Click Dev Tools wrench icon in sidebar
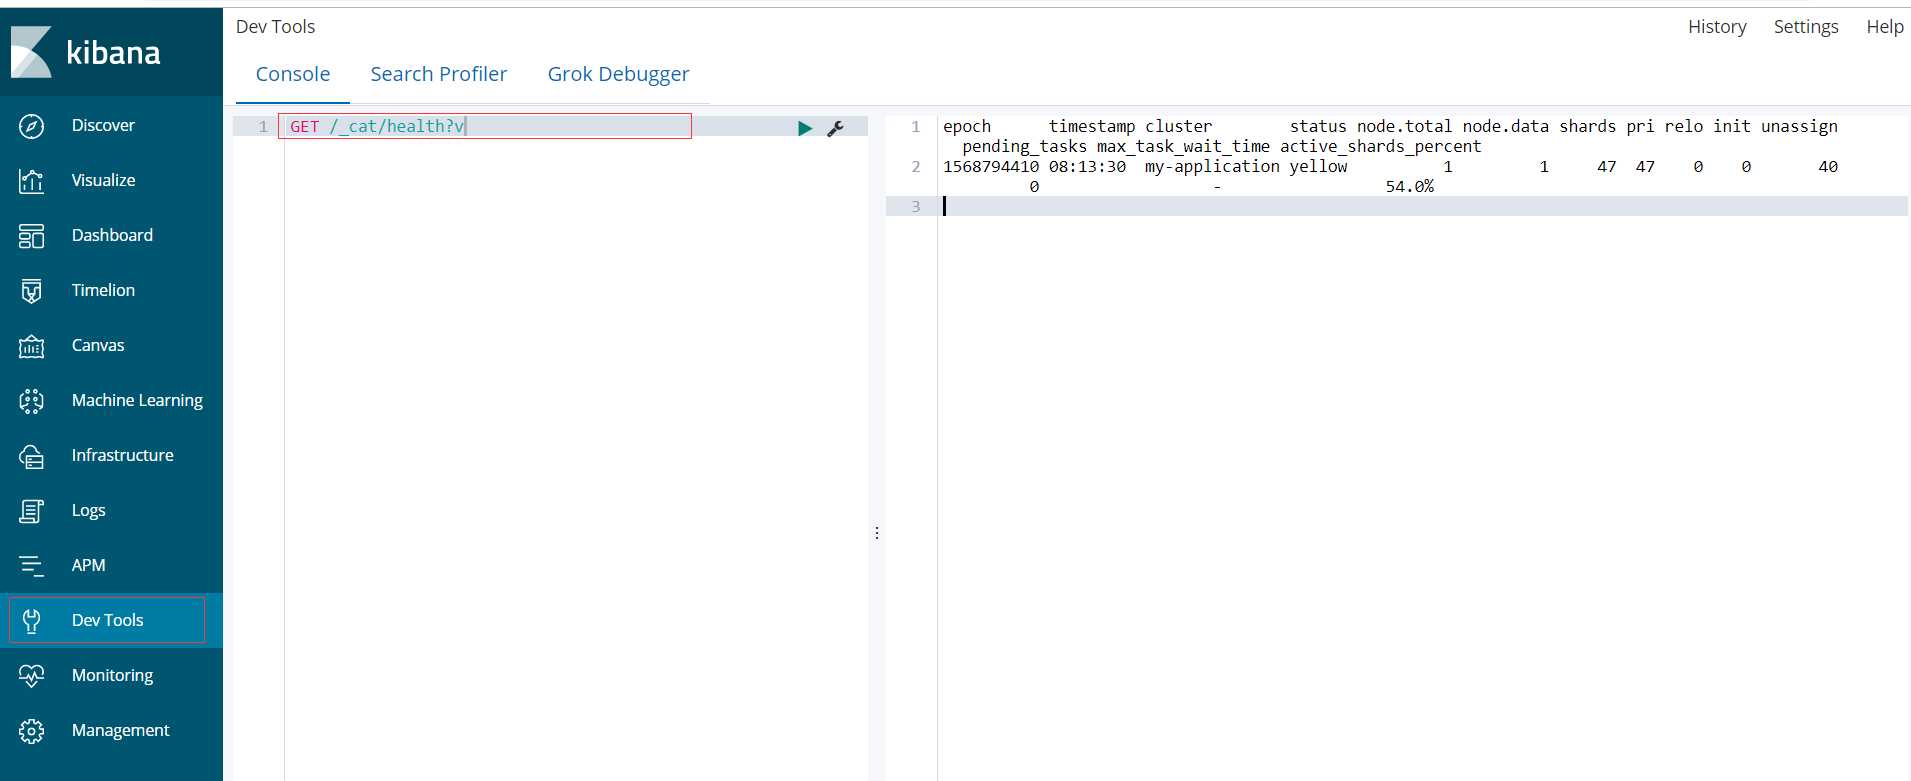 [31, 621]
